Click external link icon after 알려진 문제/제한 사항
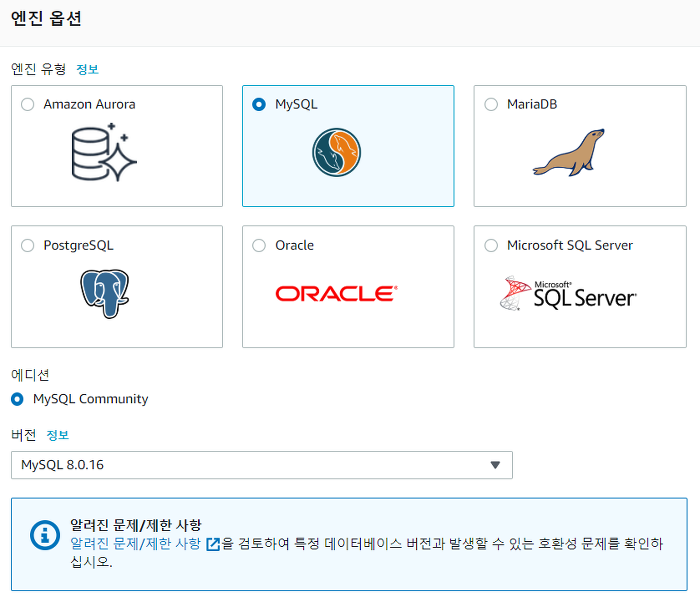The height and width of the screenshot is (597, 700). 213,544
